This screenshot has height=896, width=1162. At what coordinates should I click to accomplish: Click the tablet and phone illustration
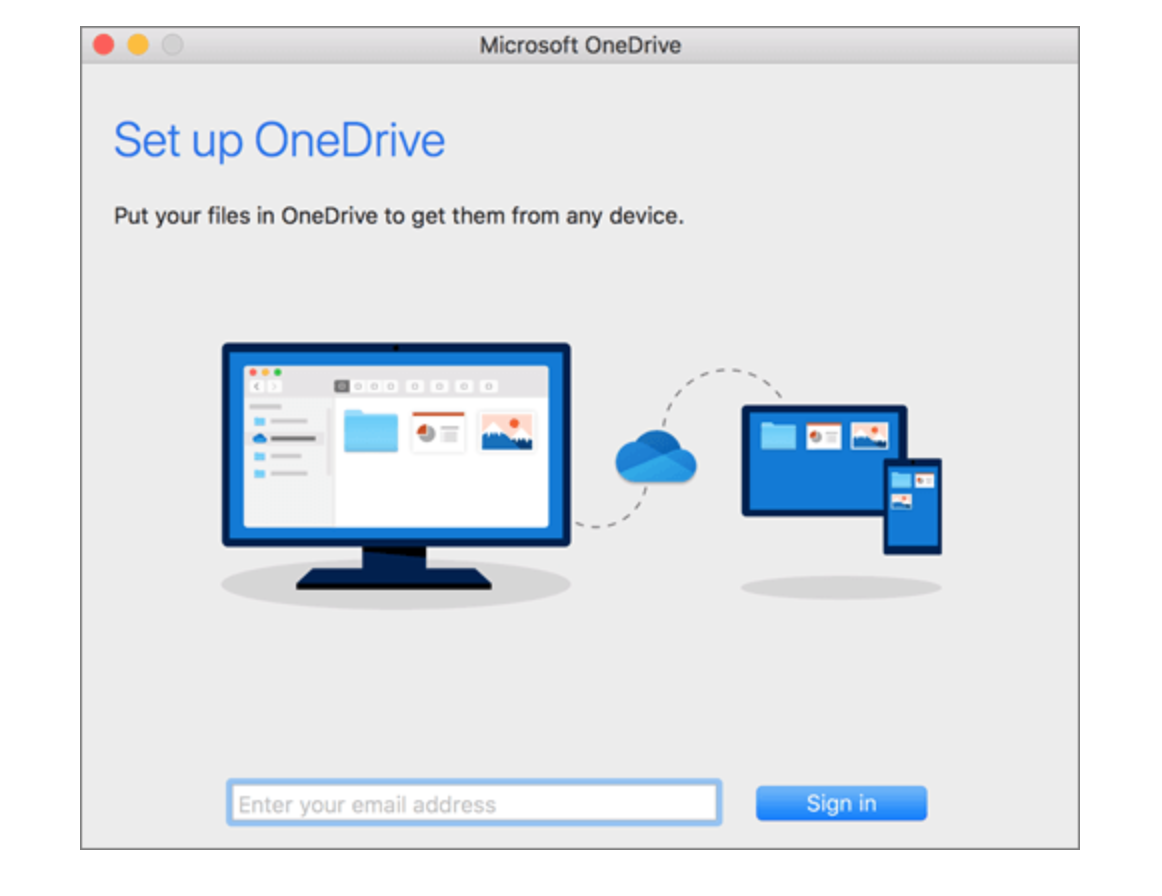pyautogui.click(x=842, y=479)
